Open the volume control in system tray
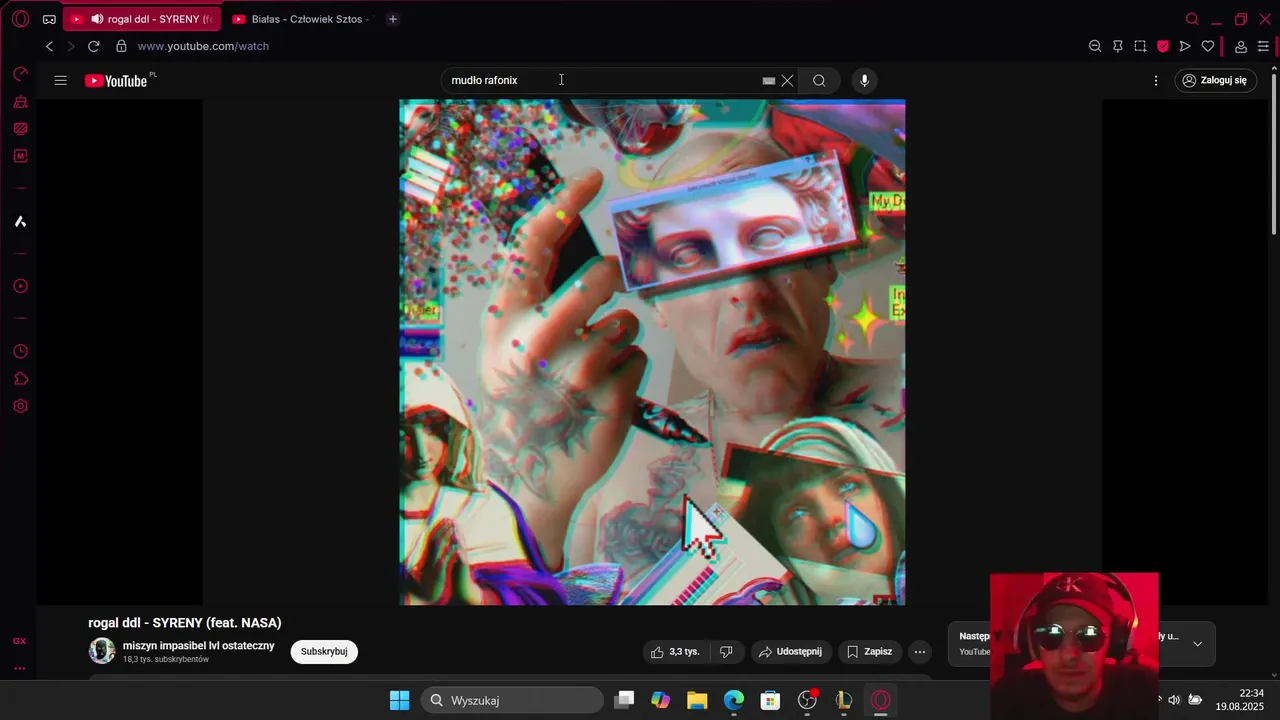The width and height of the screenshot is (1280, 720). tap(1174, 700)
